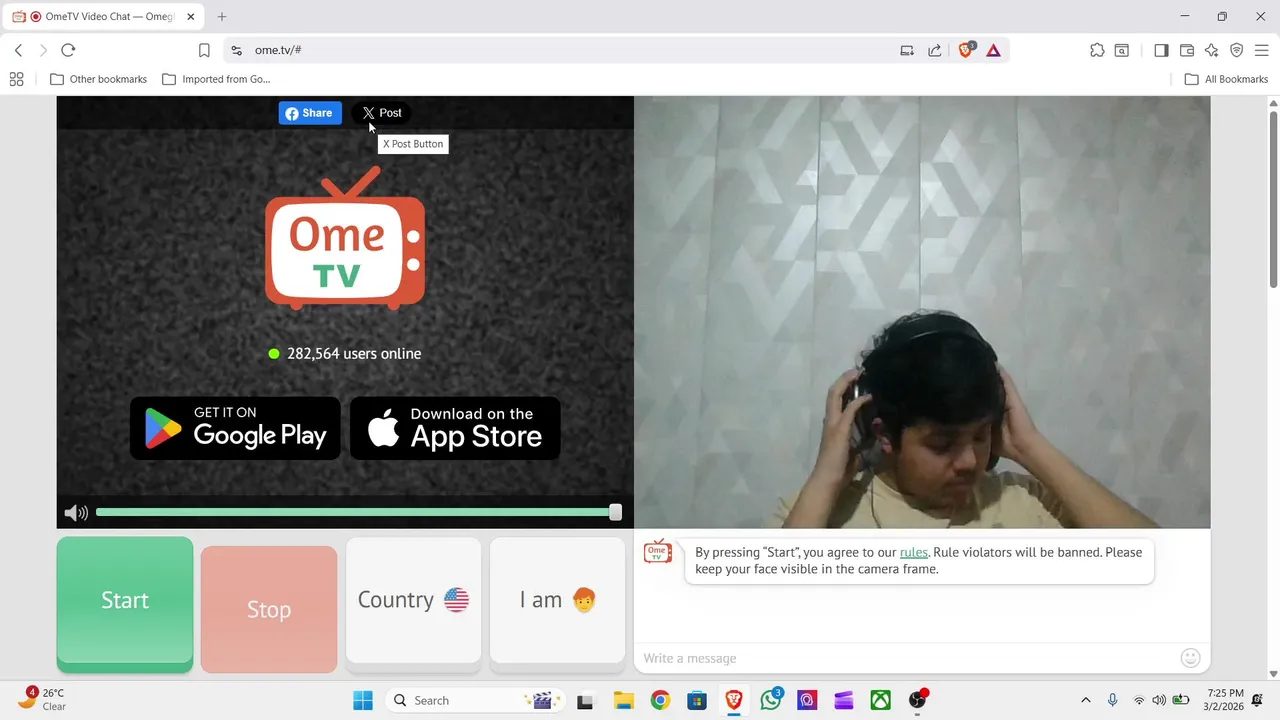Screen dimensions: 1280x720
Task: Open Brave Shields lion icon
Action: pyautogui.click(x=966, y=50)
